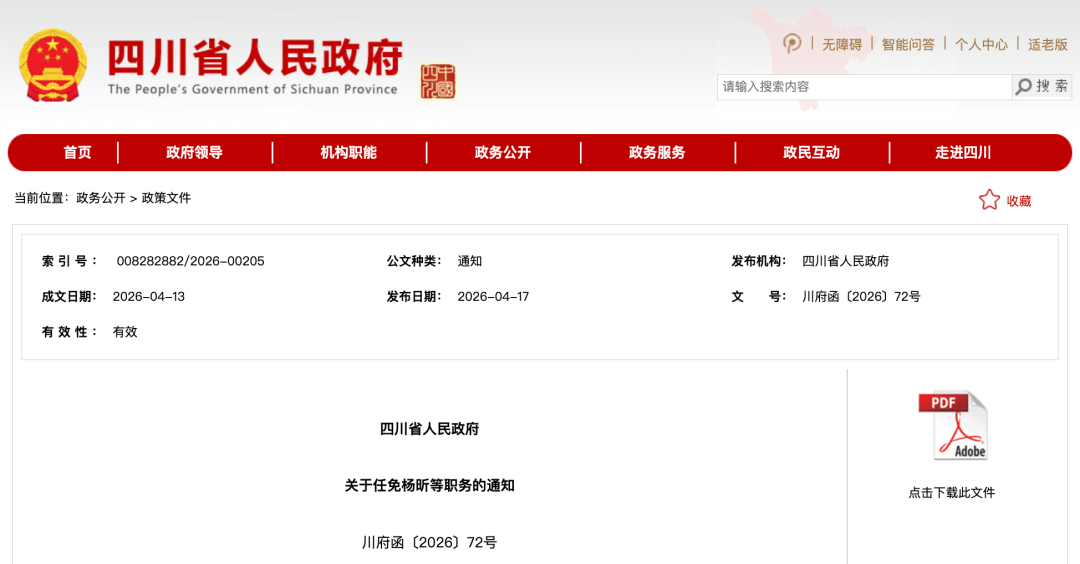Click the magnifier search icon
The height and width of the screenshot is (564, 1080).
coord(1024,87)
